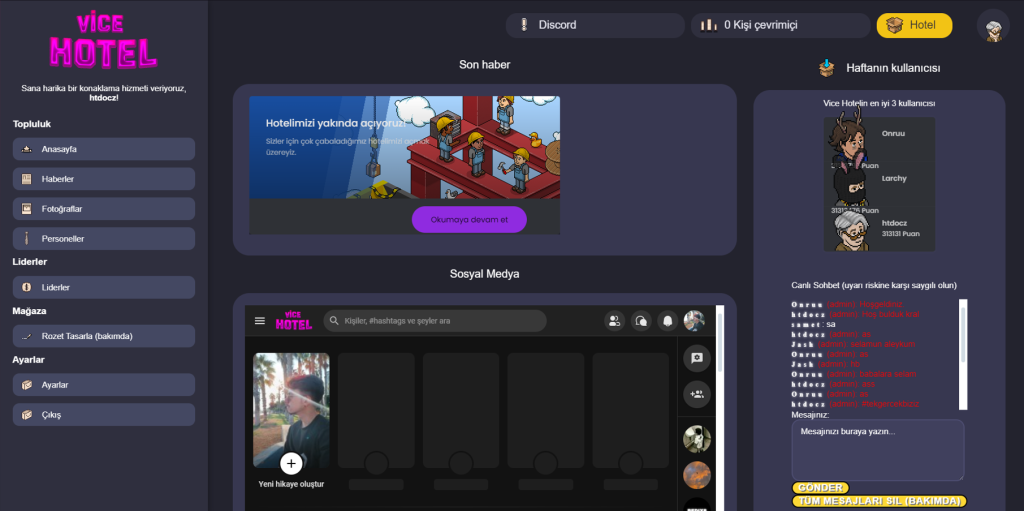Click the Çıkış box icon
Image resolution: width=1024 pixels, height=511 pixels.
coord(27,415)
